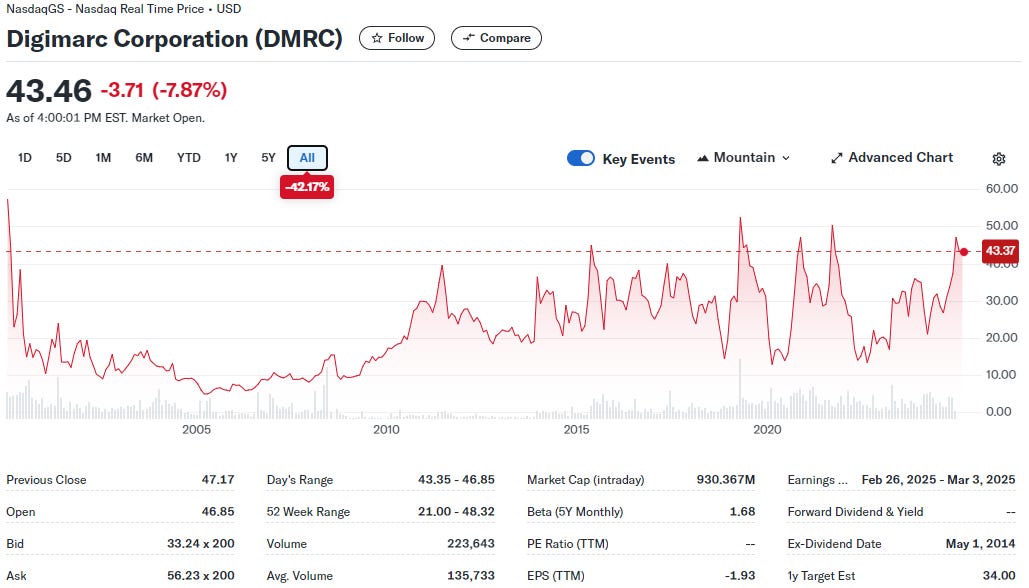Select the 1M time range

(x=103, y=158)
